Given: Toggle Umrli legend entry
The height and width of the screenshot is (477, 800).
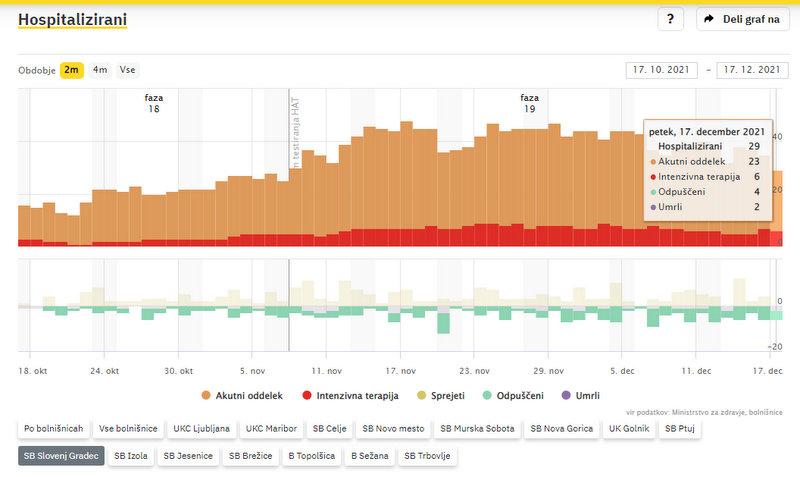Looking at the screenshot, I should (x=580, y=396).
